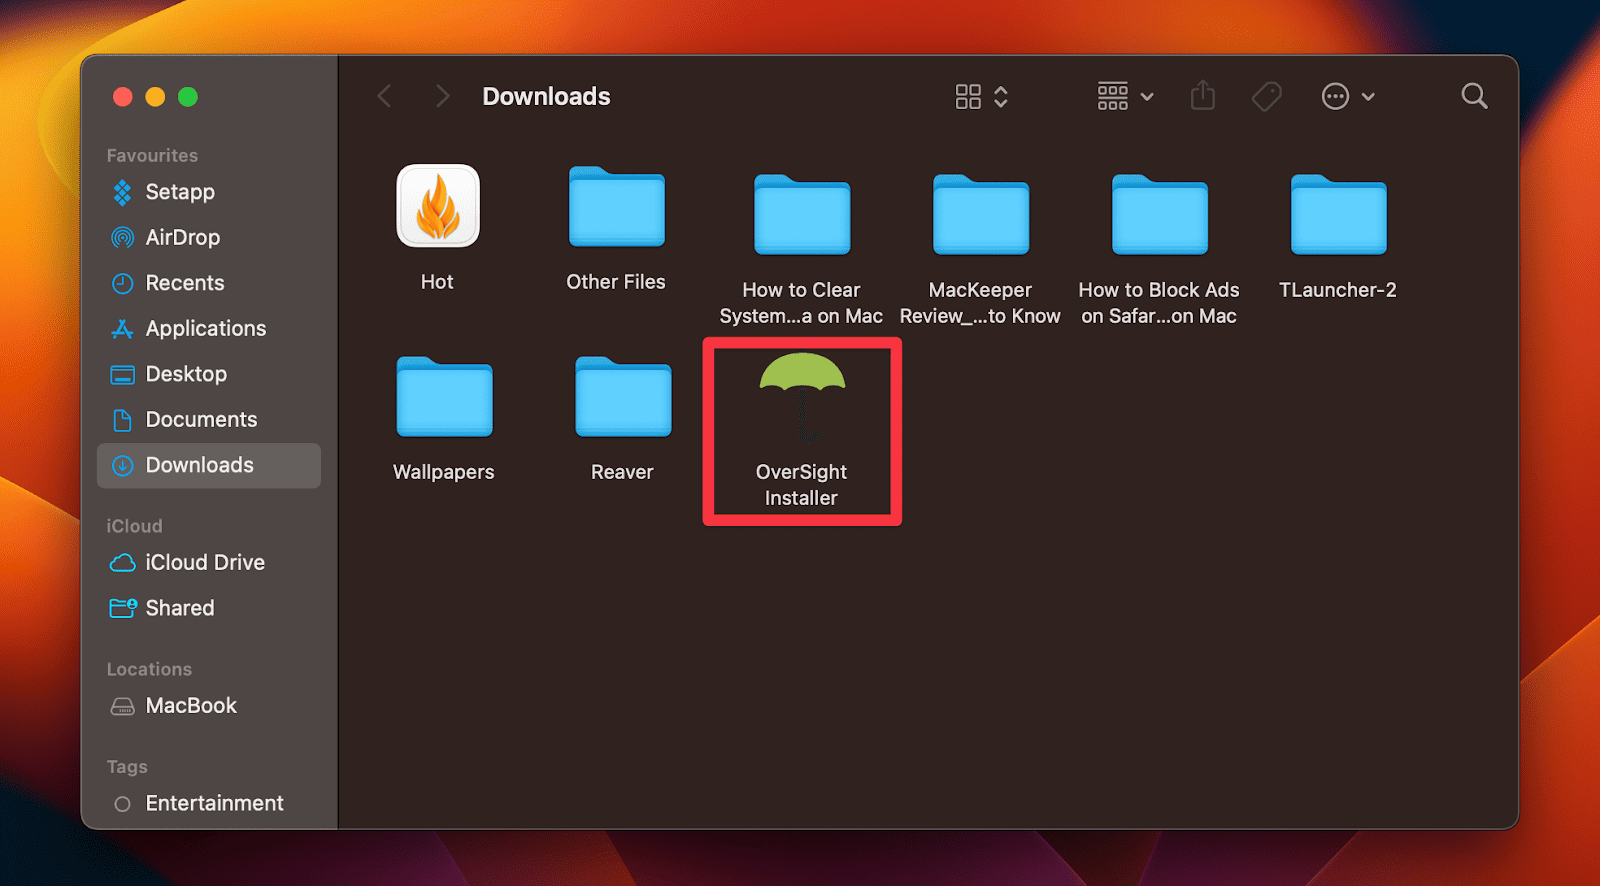Screen dimensions: 1600x886
Task: Open Recents in the sidebar
Action: (208, 283)
